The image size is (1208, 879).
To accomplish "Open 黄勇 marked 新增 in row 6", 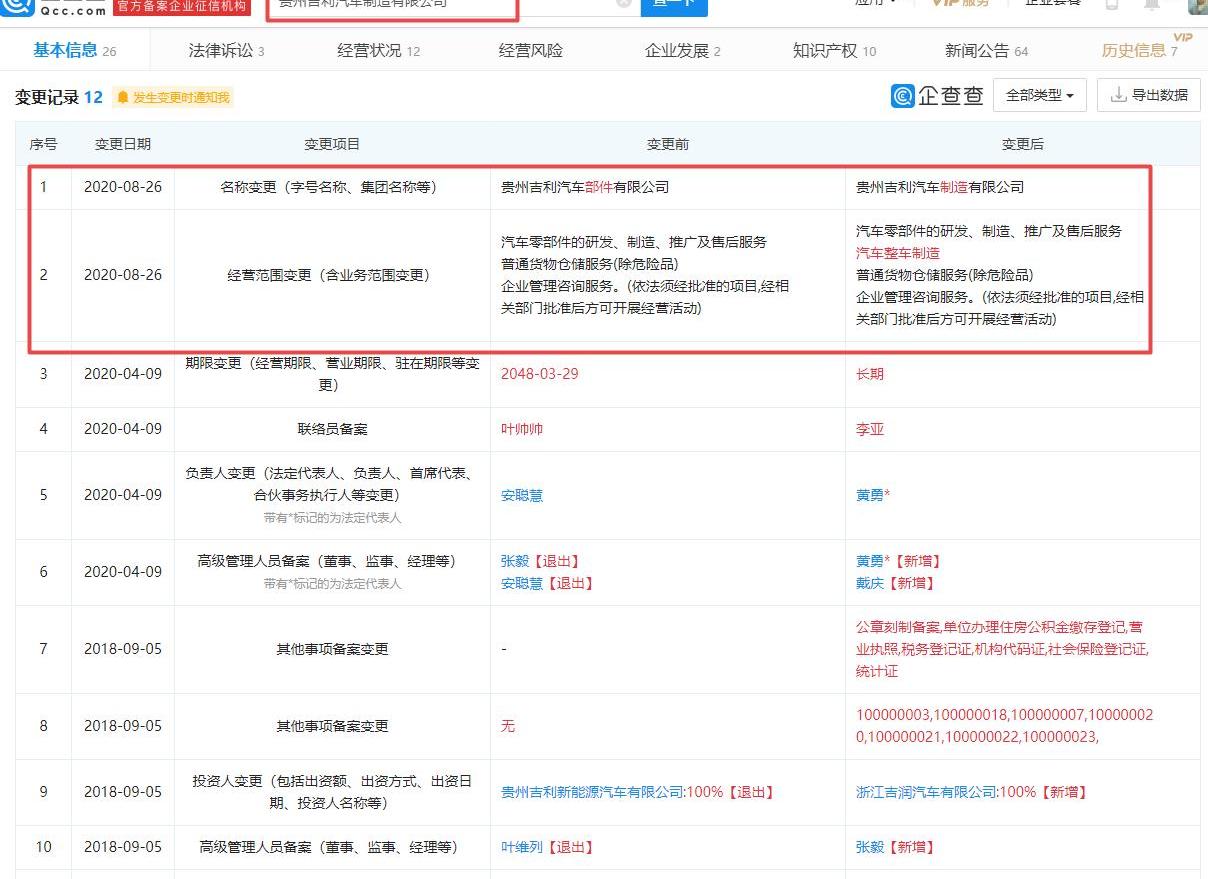I will 870,561.
